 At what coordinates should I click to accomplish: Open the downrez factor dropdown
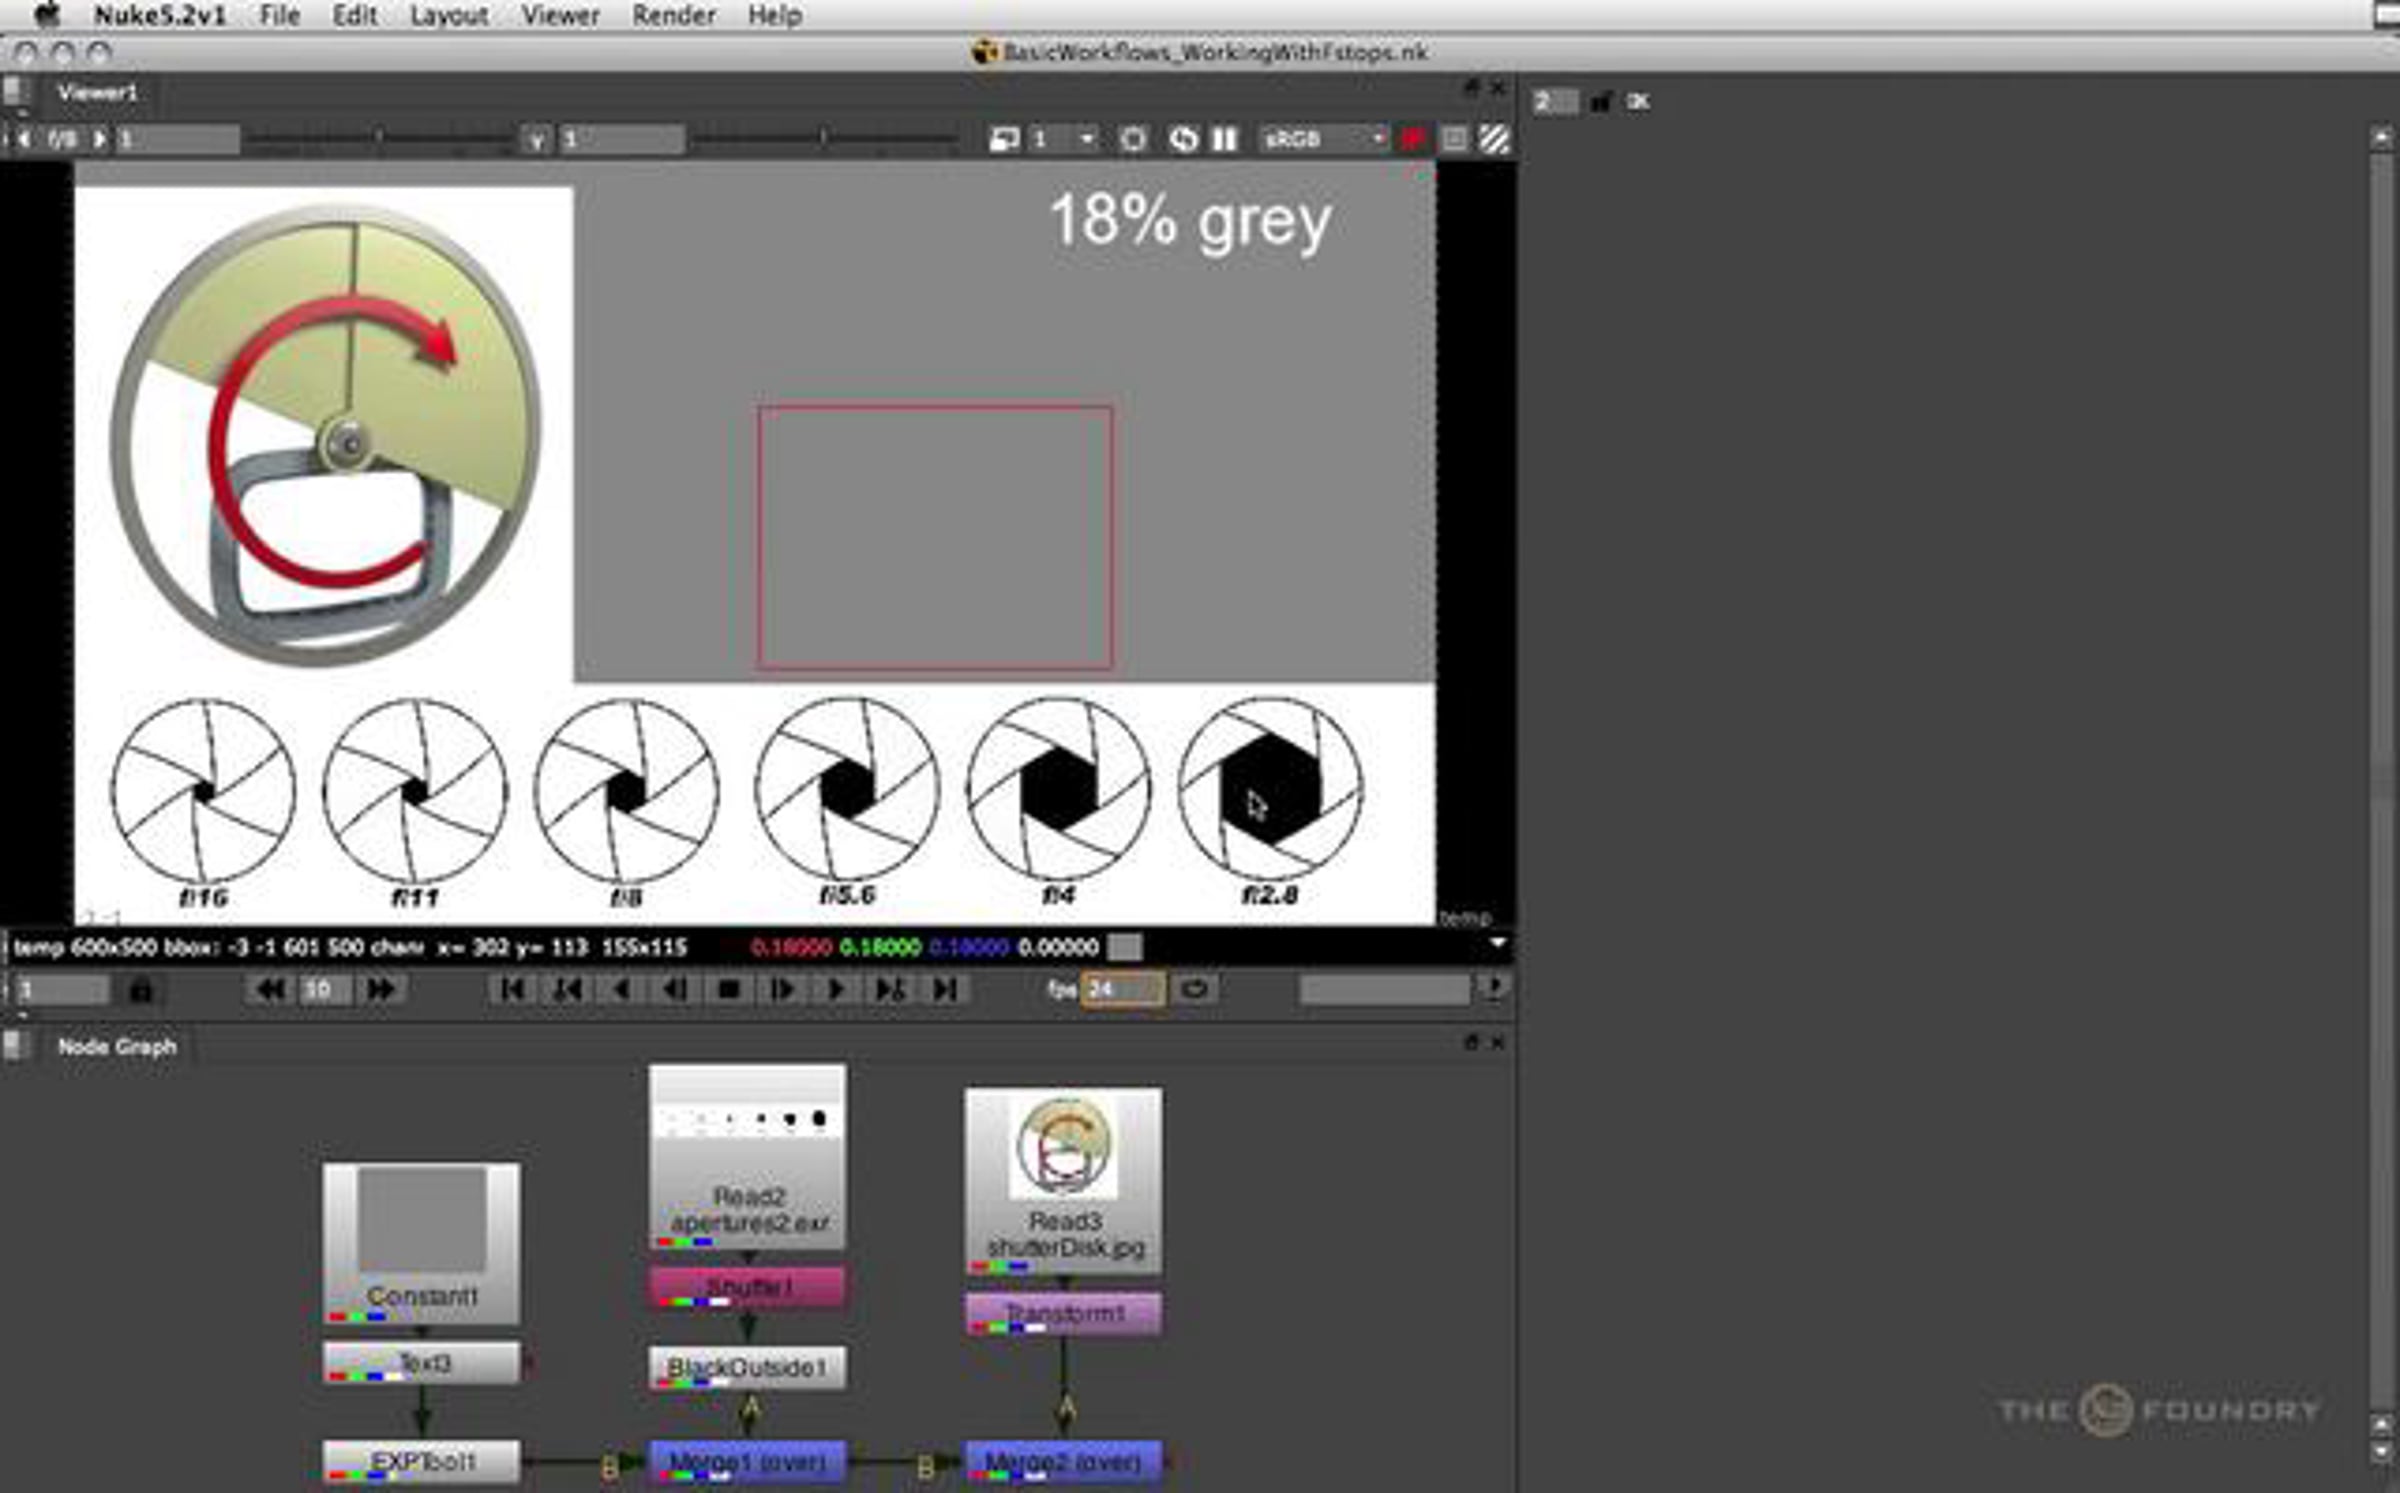click(1063, 139)
